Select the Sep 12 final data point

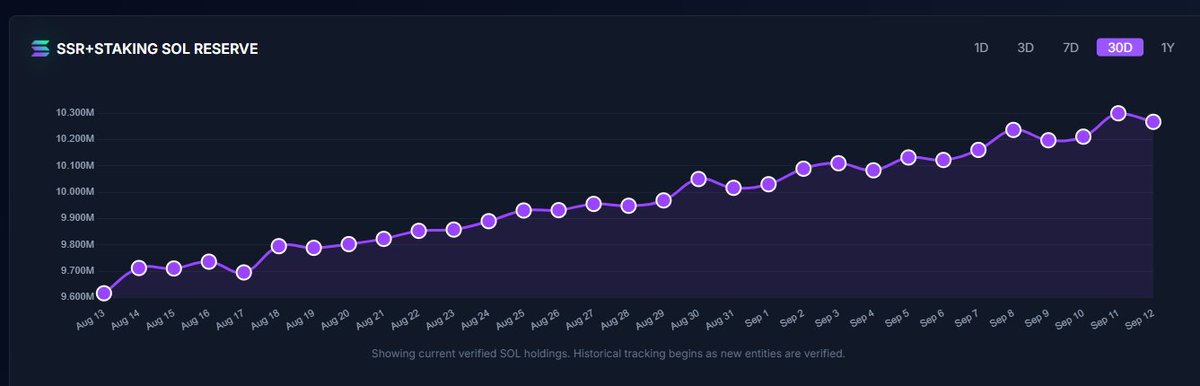pyautogui.click(x=1153, y=121)
